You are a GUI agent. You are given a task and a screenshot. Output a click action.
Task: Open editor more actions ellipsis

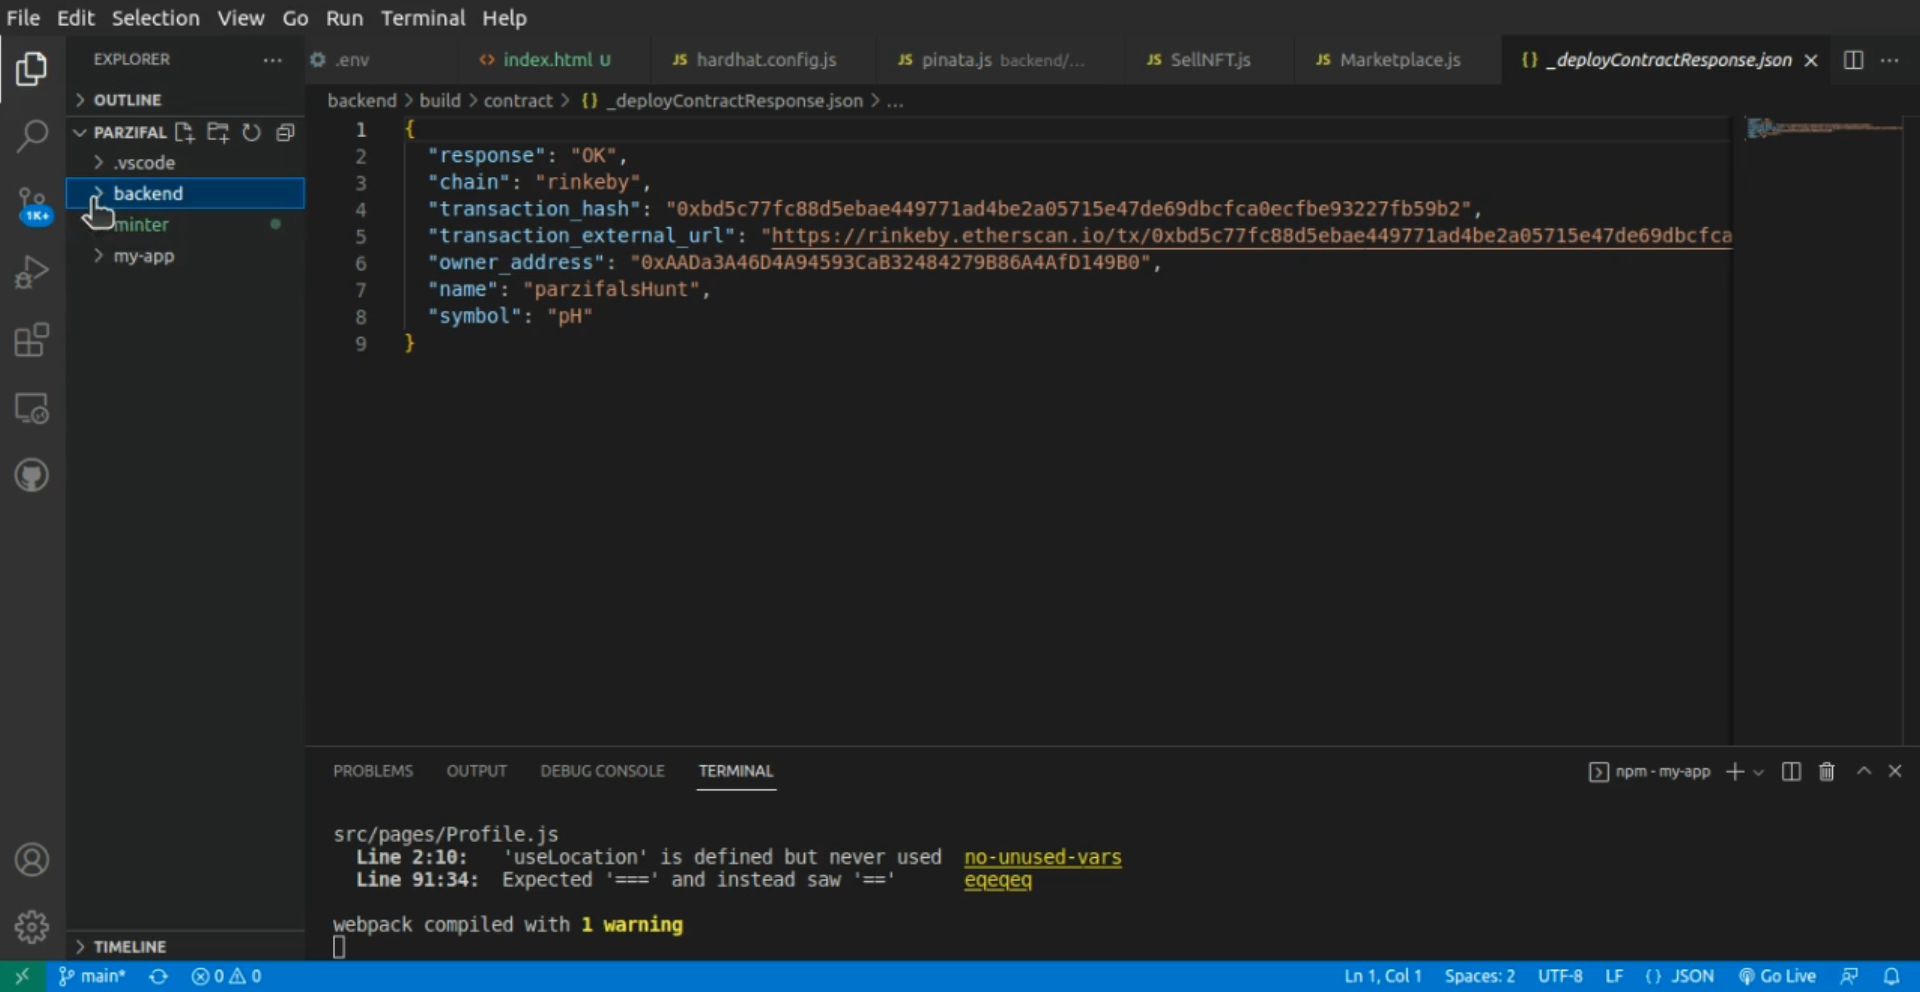click(x=1889, y=60)
